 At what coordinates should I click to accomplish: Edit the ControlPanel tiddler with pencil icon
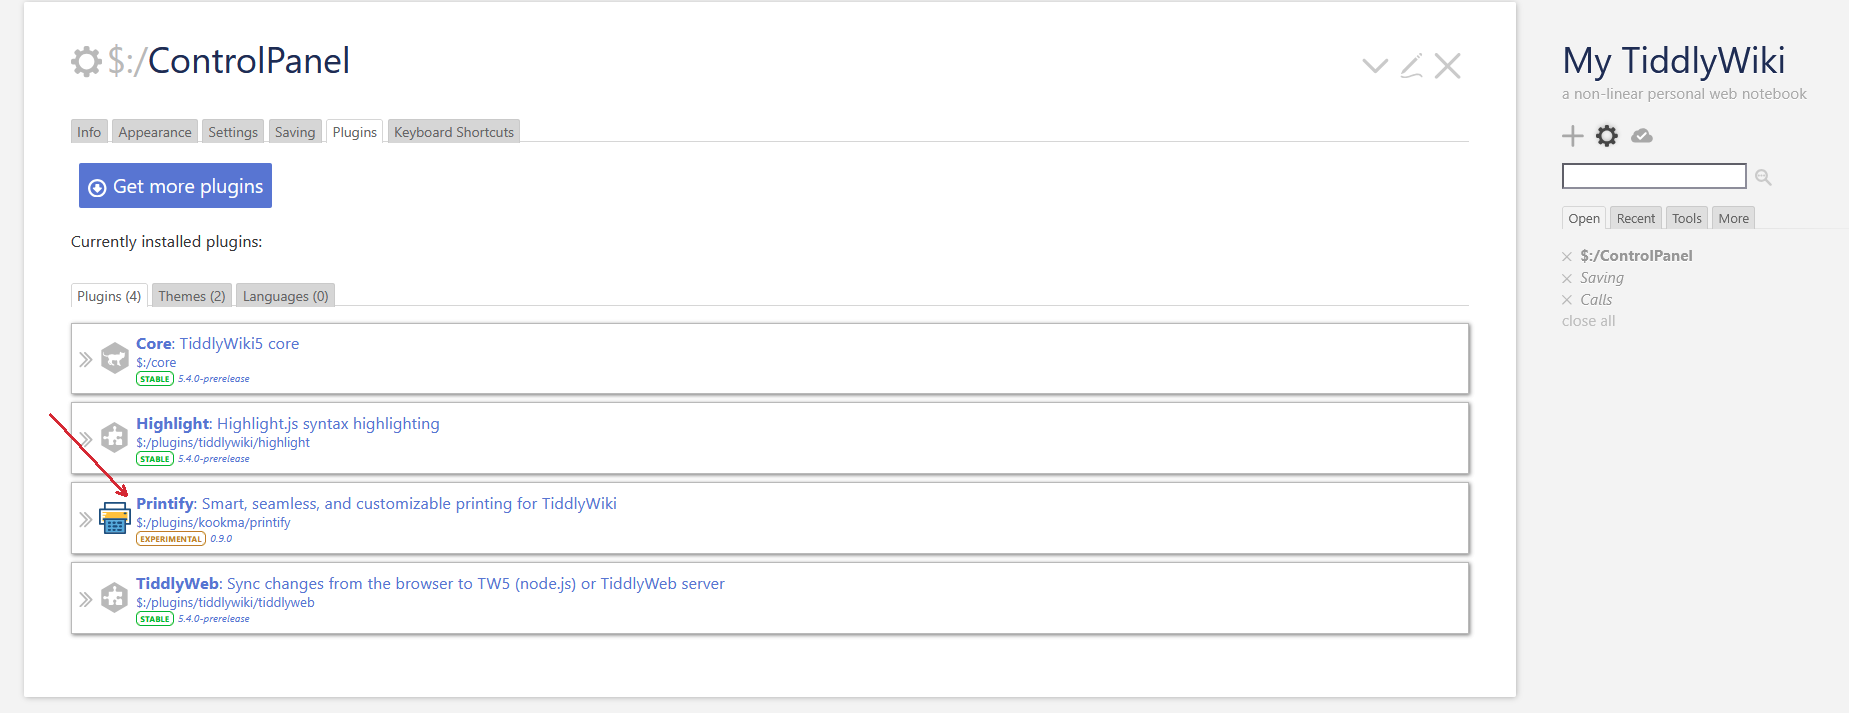[x=1411, y=66]
